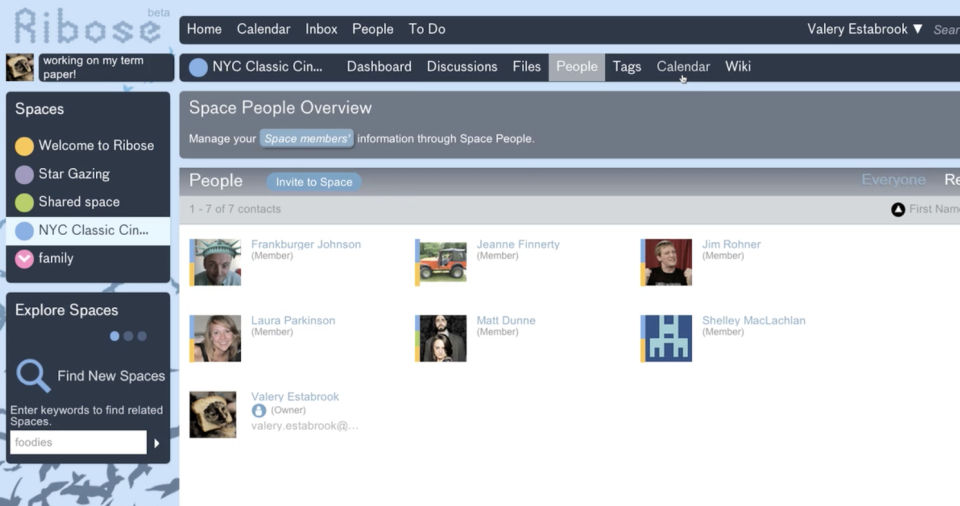Open Valery Estabrook's toast photo
This screenshot has width=960, height=506.
coord(212,415)
